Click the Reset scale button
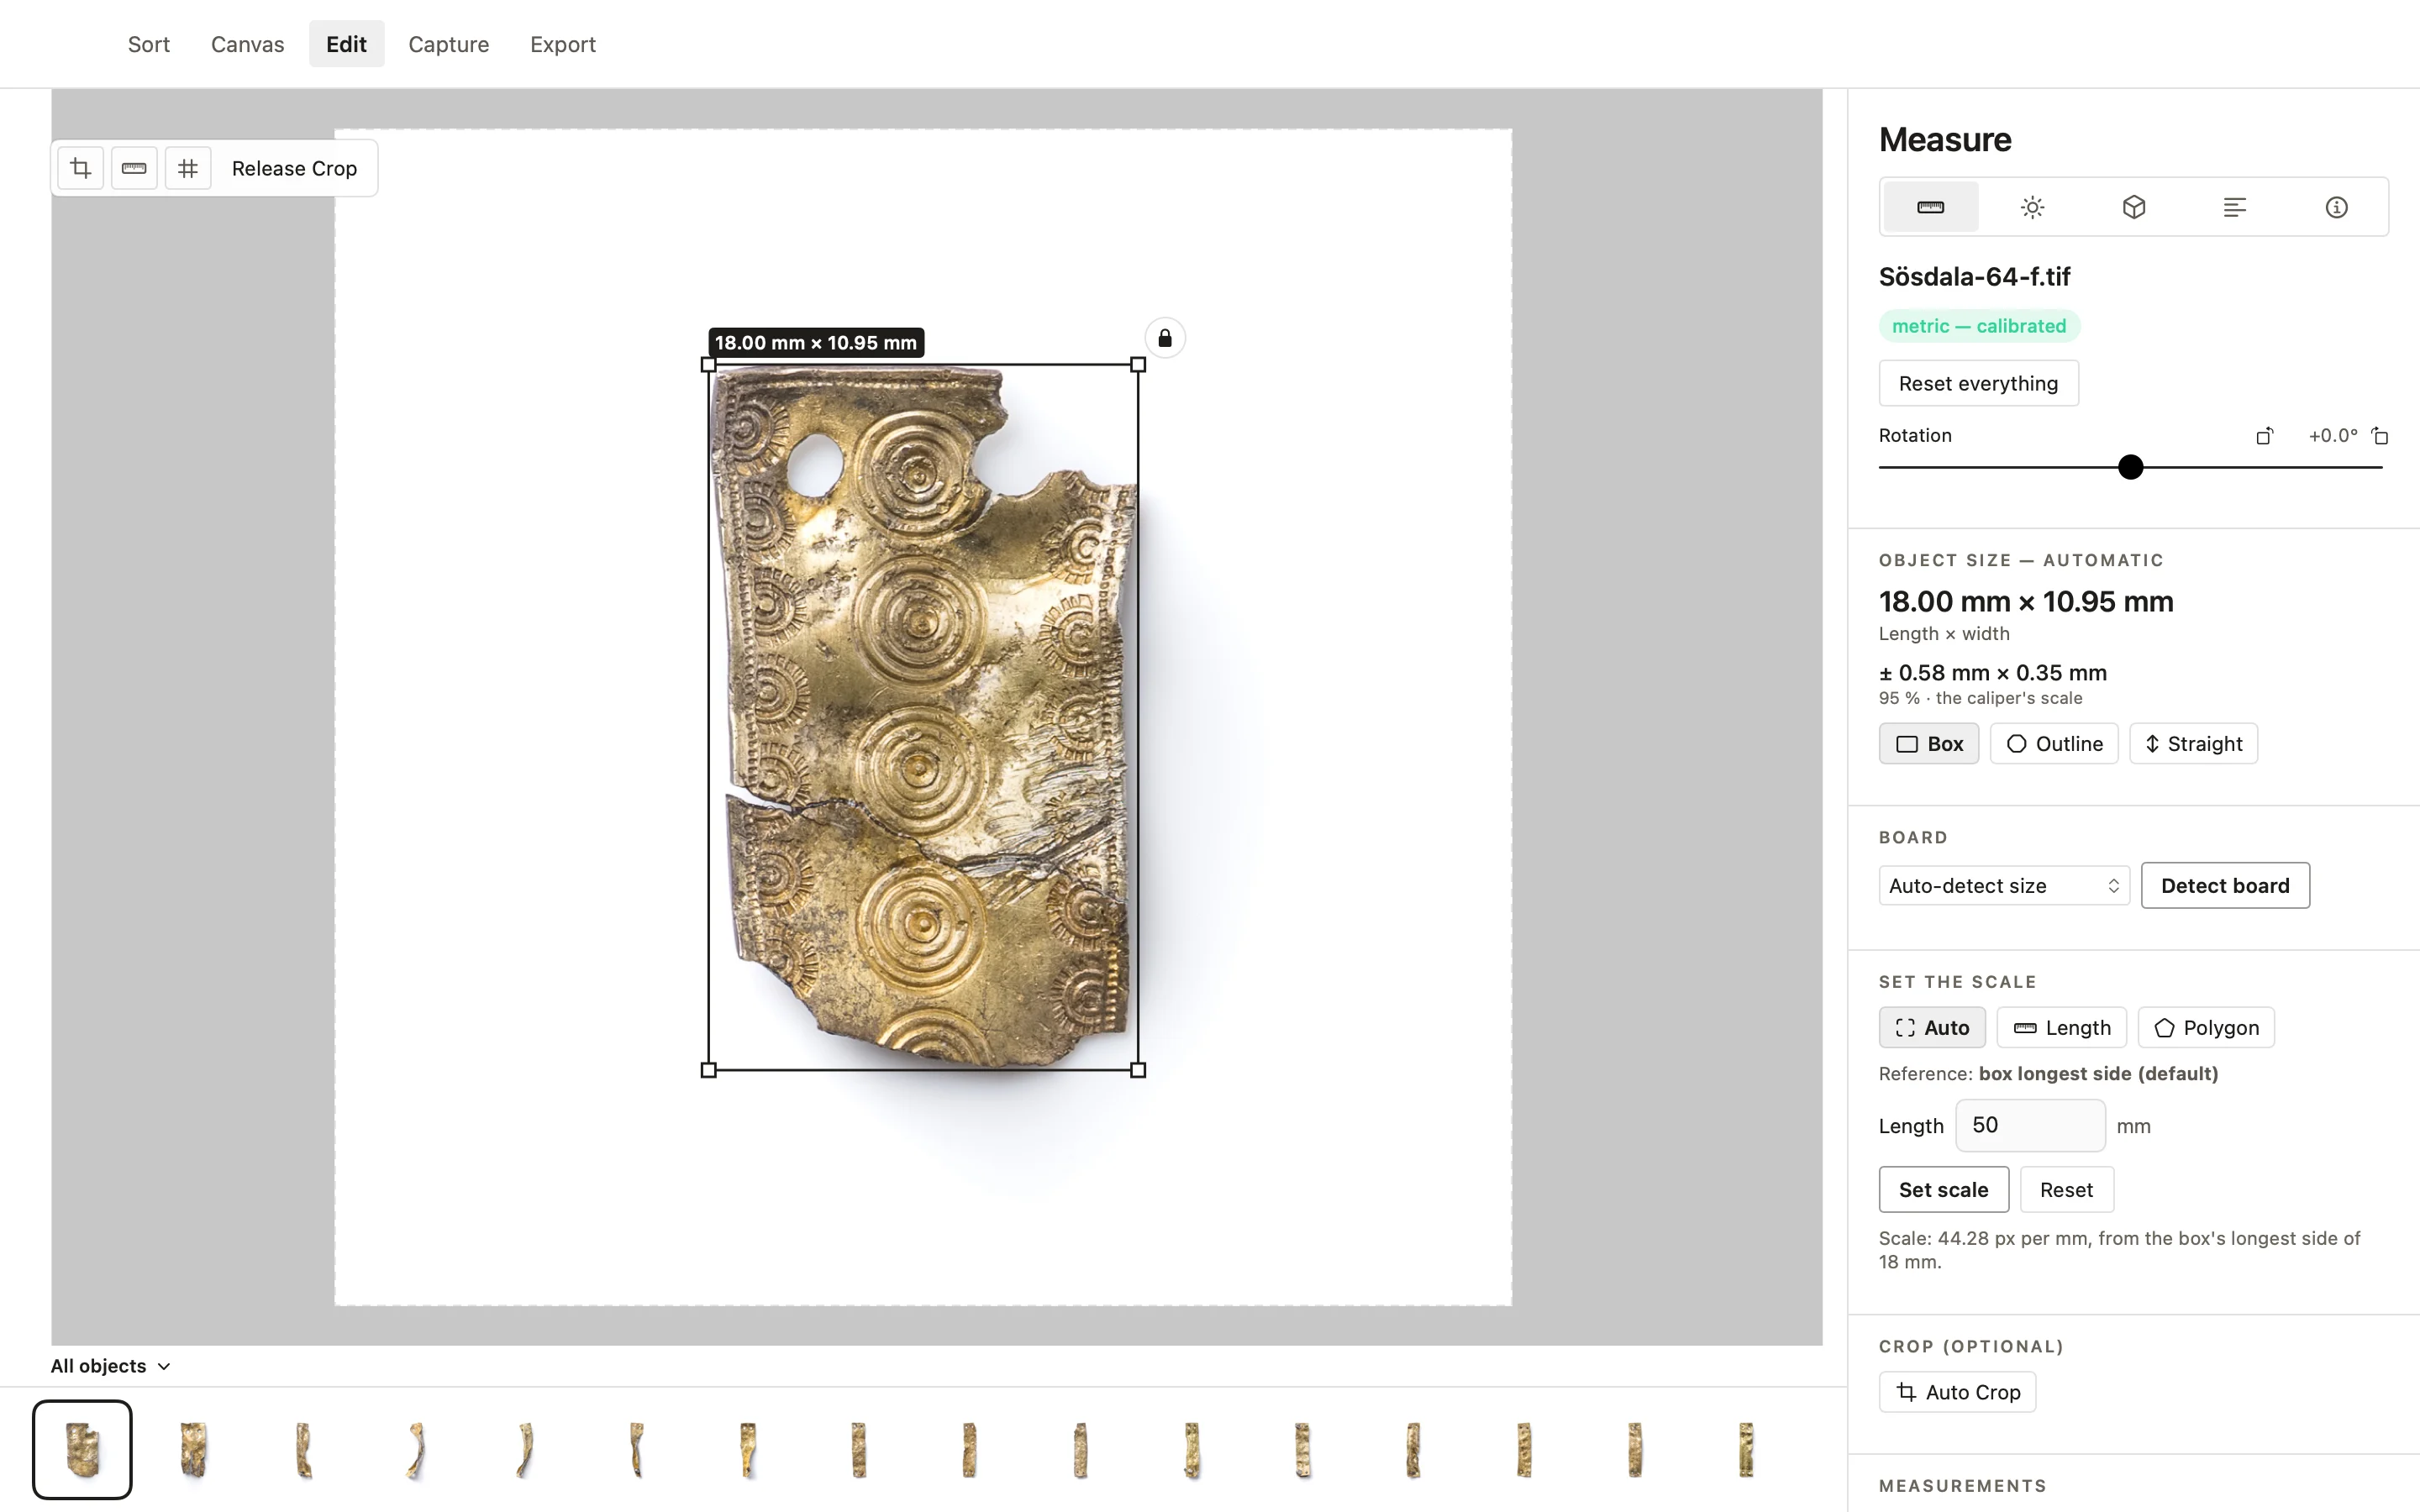 tap(2066, 1189)
